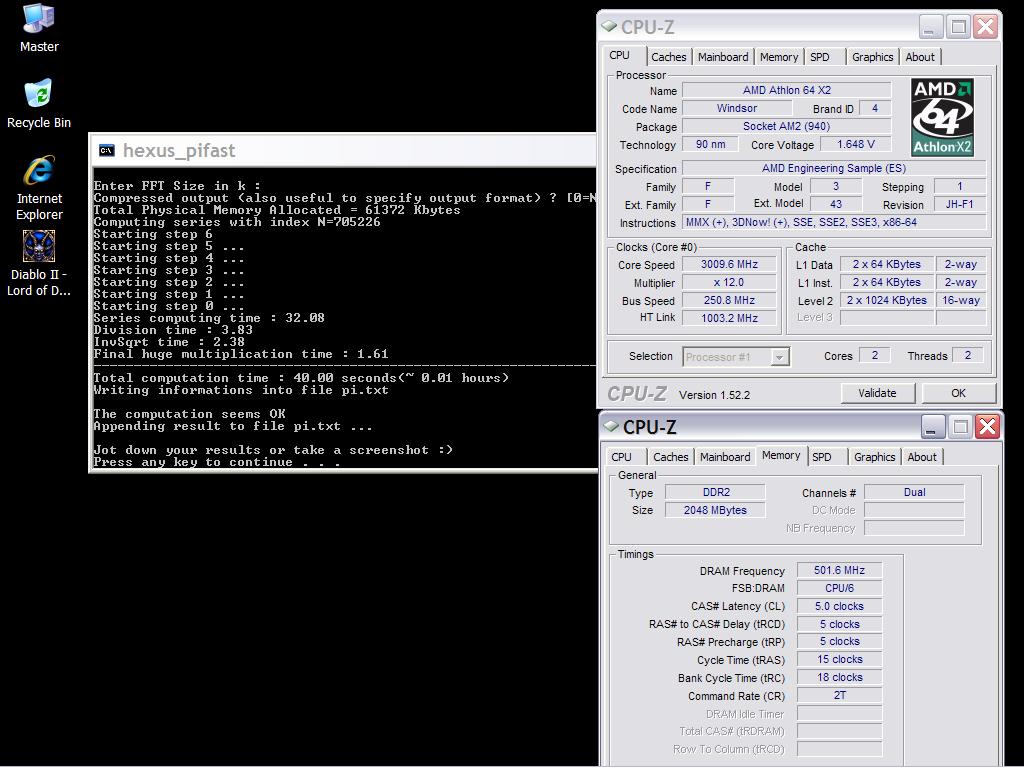Screen dimensions: 1024x768
Task: Close the lower CPU-Z window
Action: [x=987, y=426]
